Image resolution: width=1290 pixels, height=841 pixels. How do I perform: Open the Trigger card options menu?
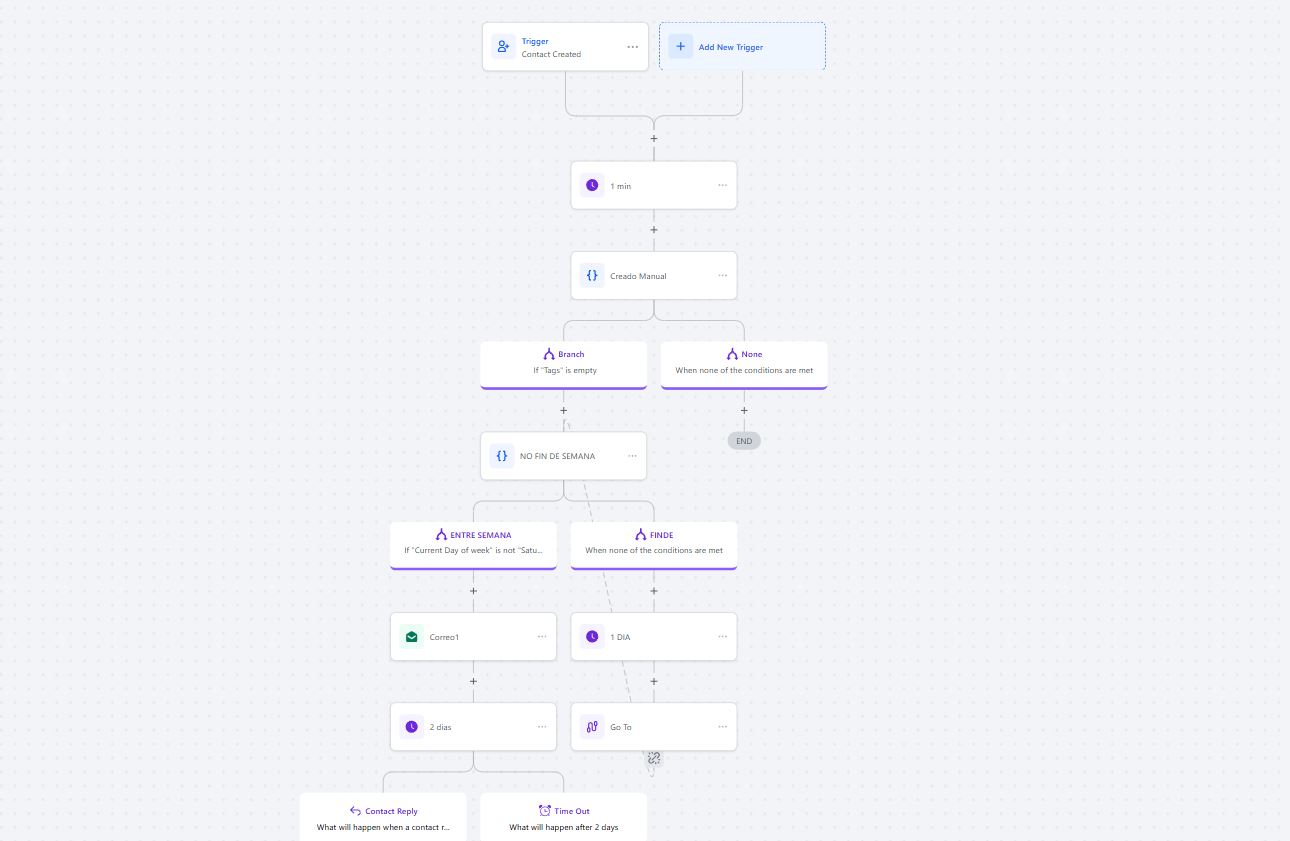point(632,47)
